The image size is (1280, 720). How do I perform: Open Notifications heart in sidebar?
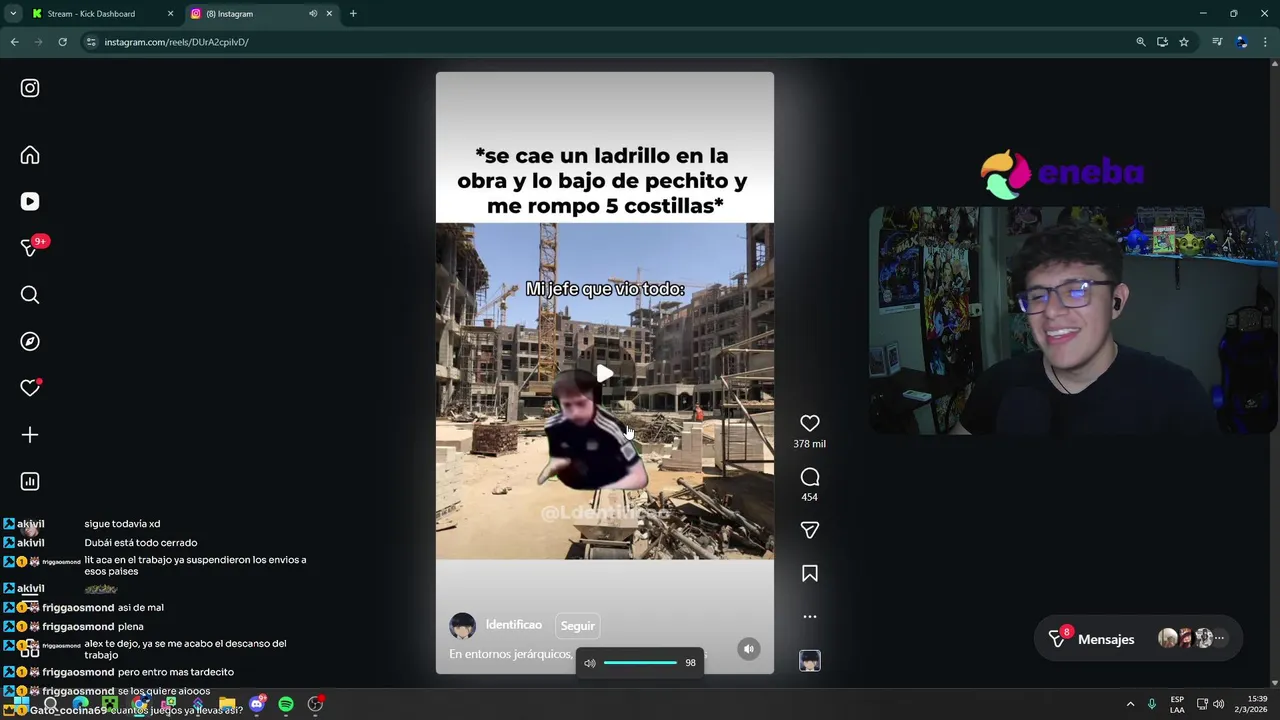[30, 388]
